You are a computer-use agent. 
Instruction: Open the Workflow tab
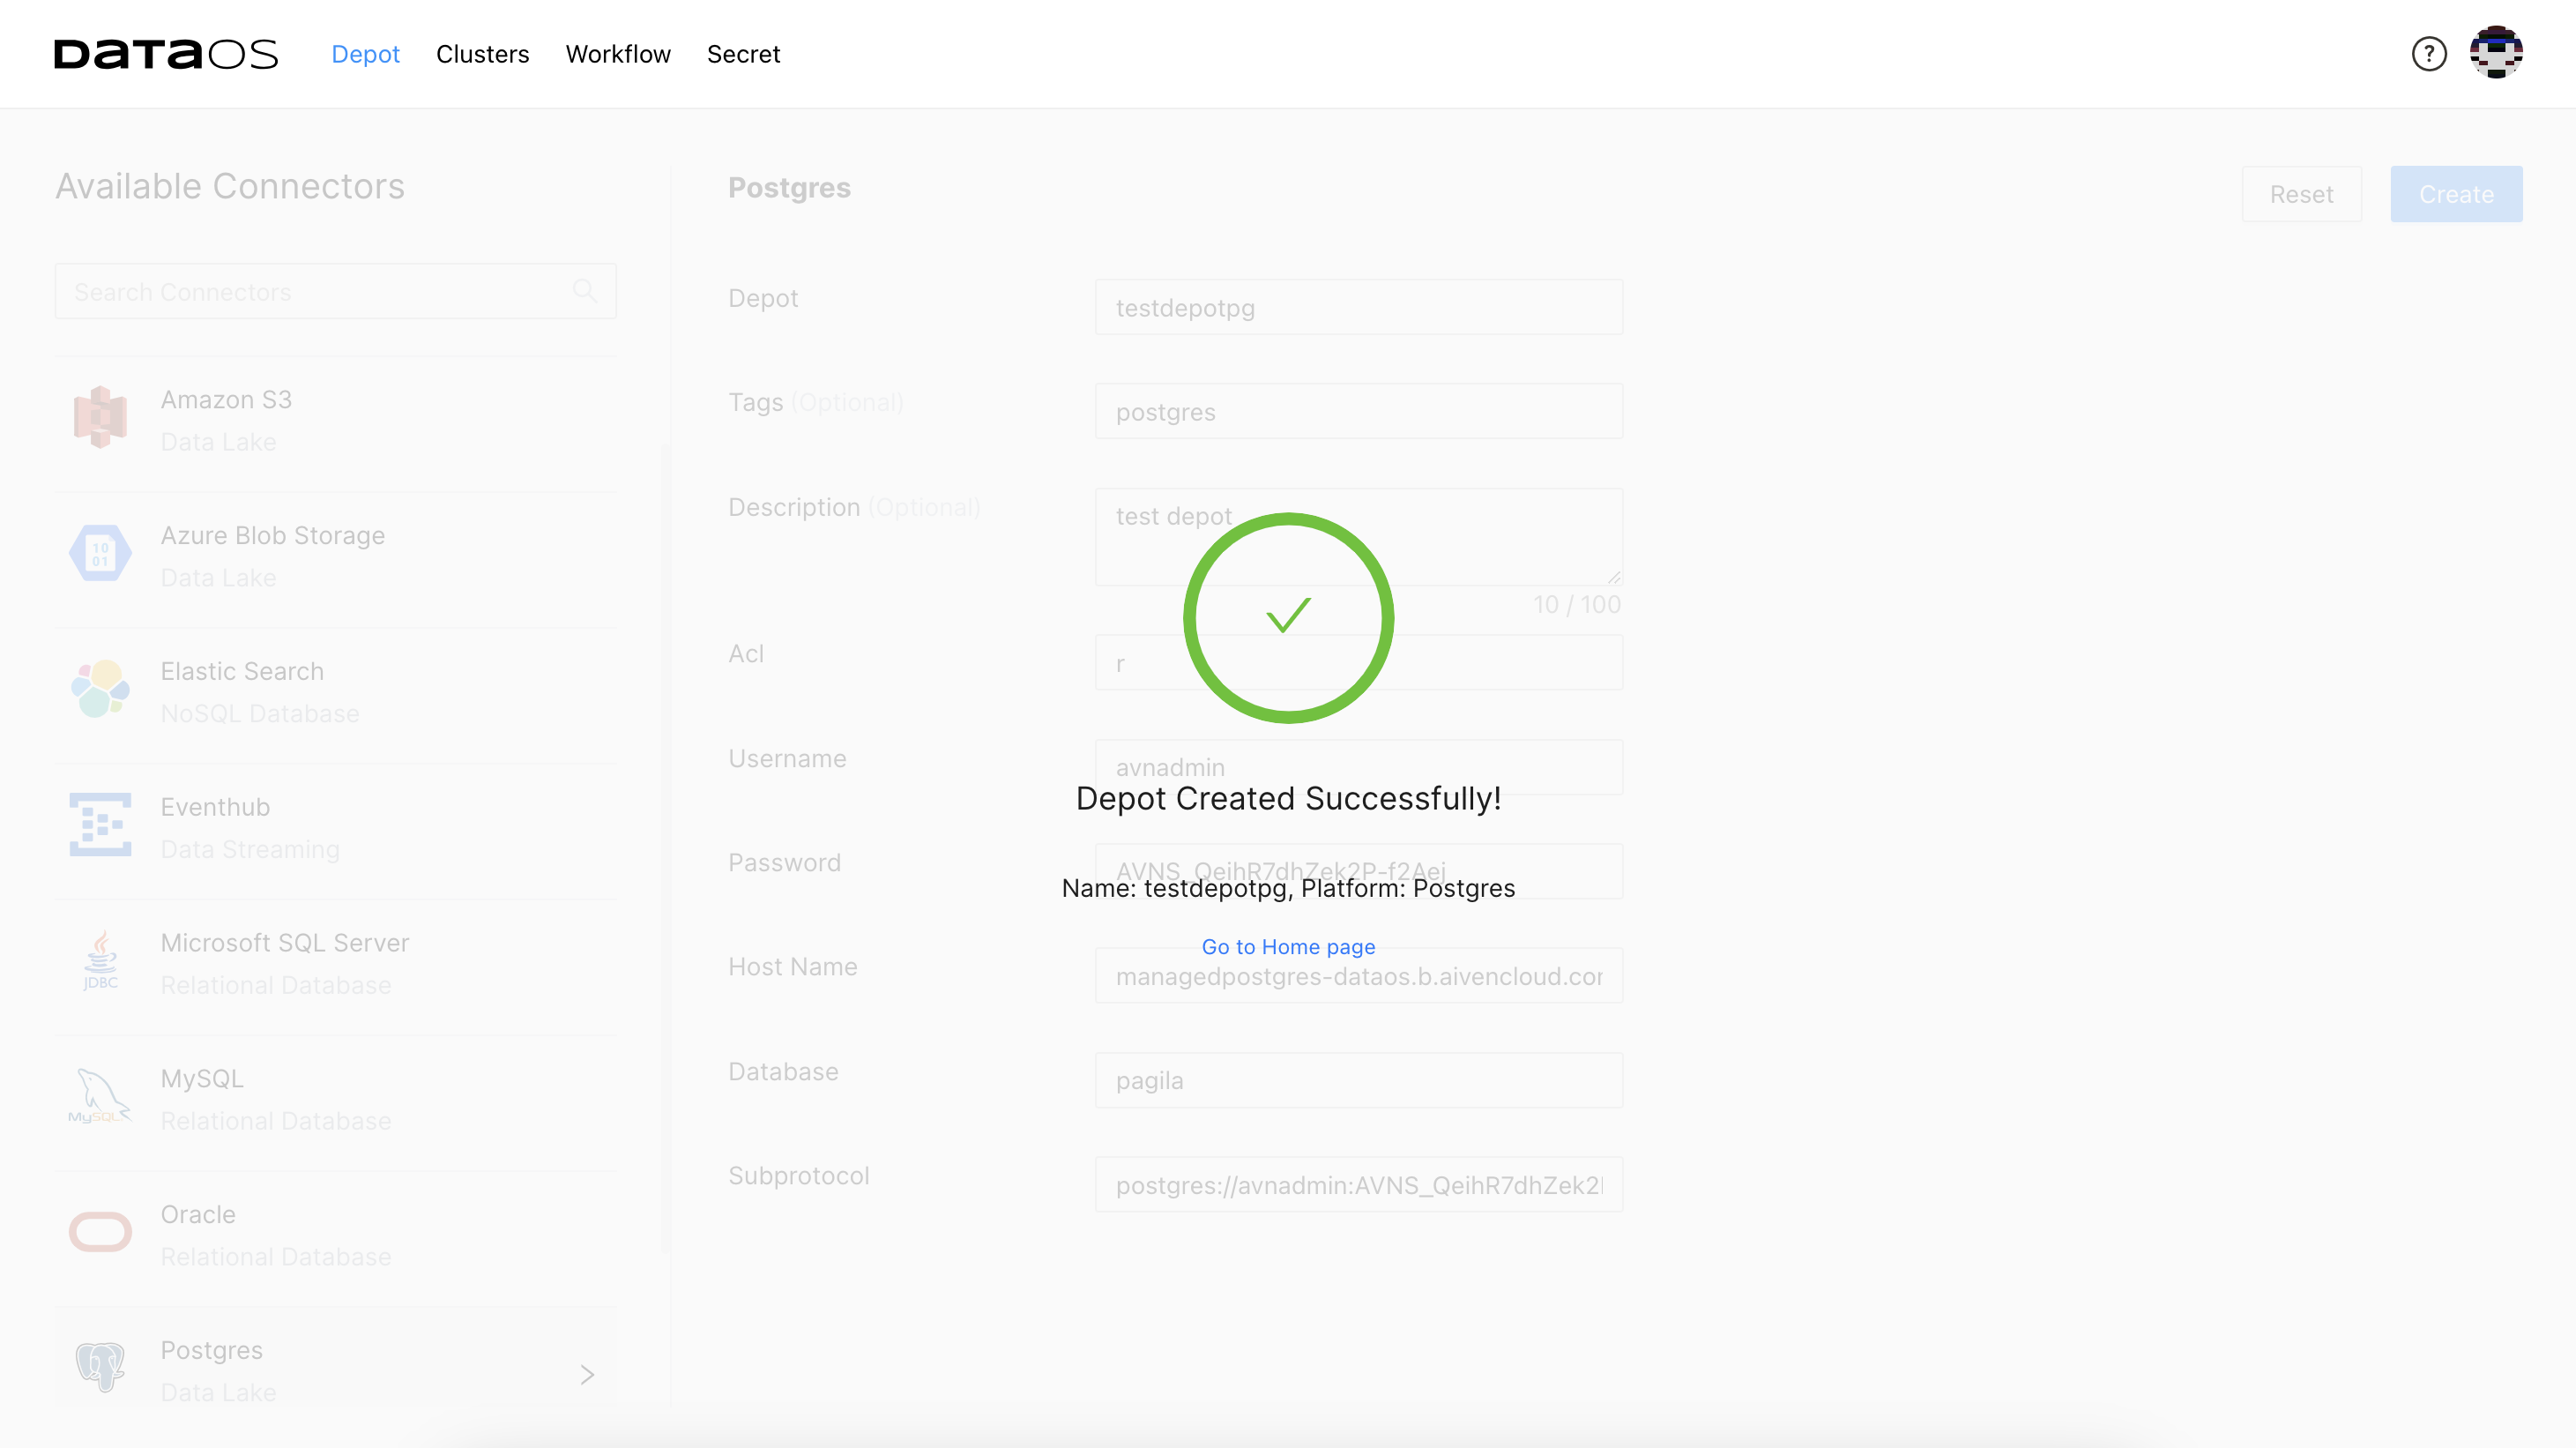click(x=618, y=54)
